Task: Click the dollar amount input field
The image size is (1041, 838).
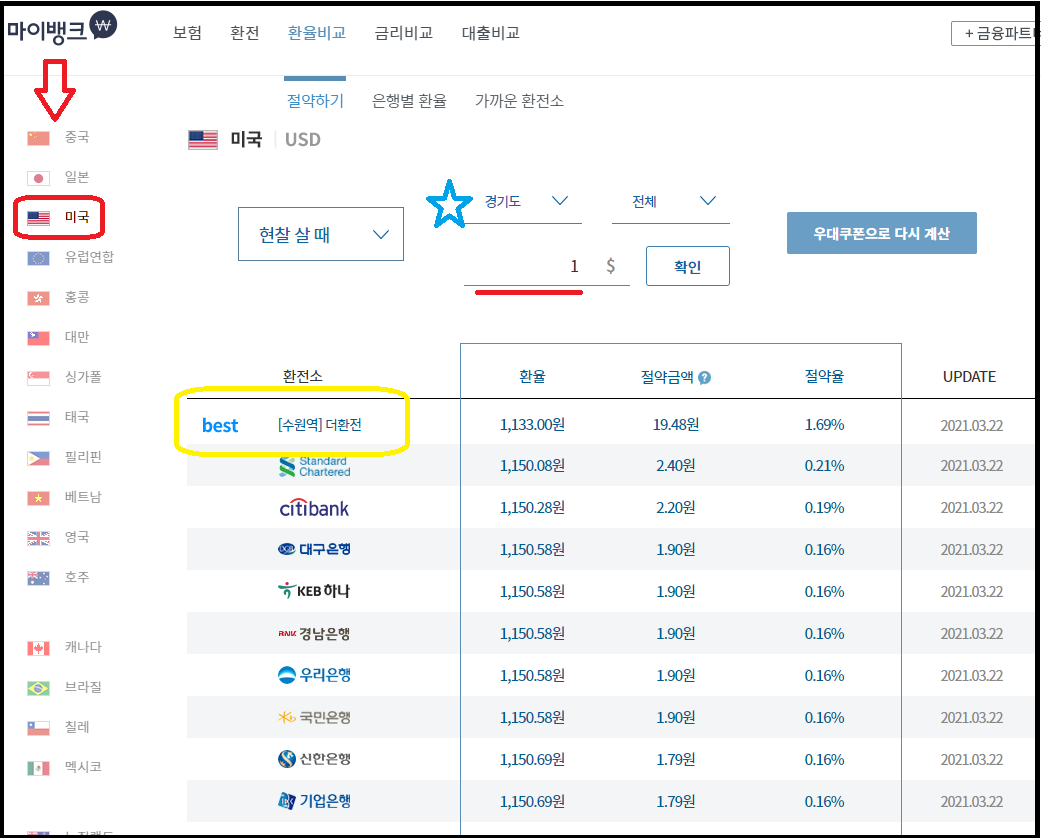Action: click(546, 266)
